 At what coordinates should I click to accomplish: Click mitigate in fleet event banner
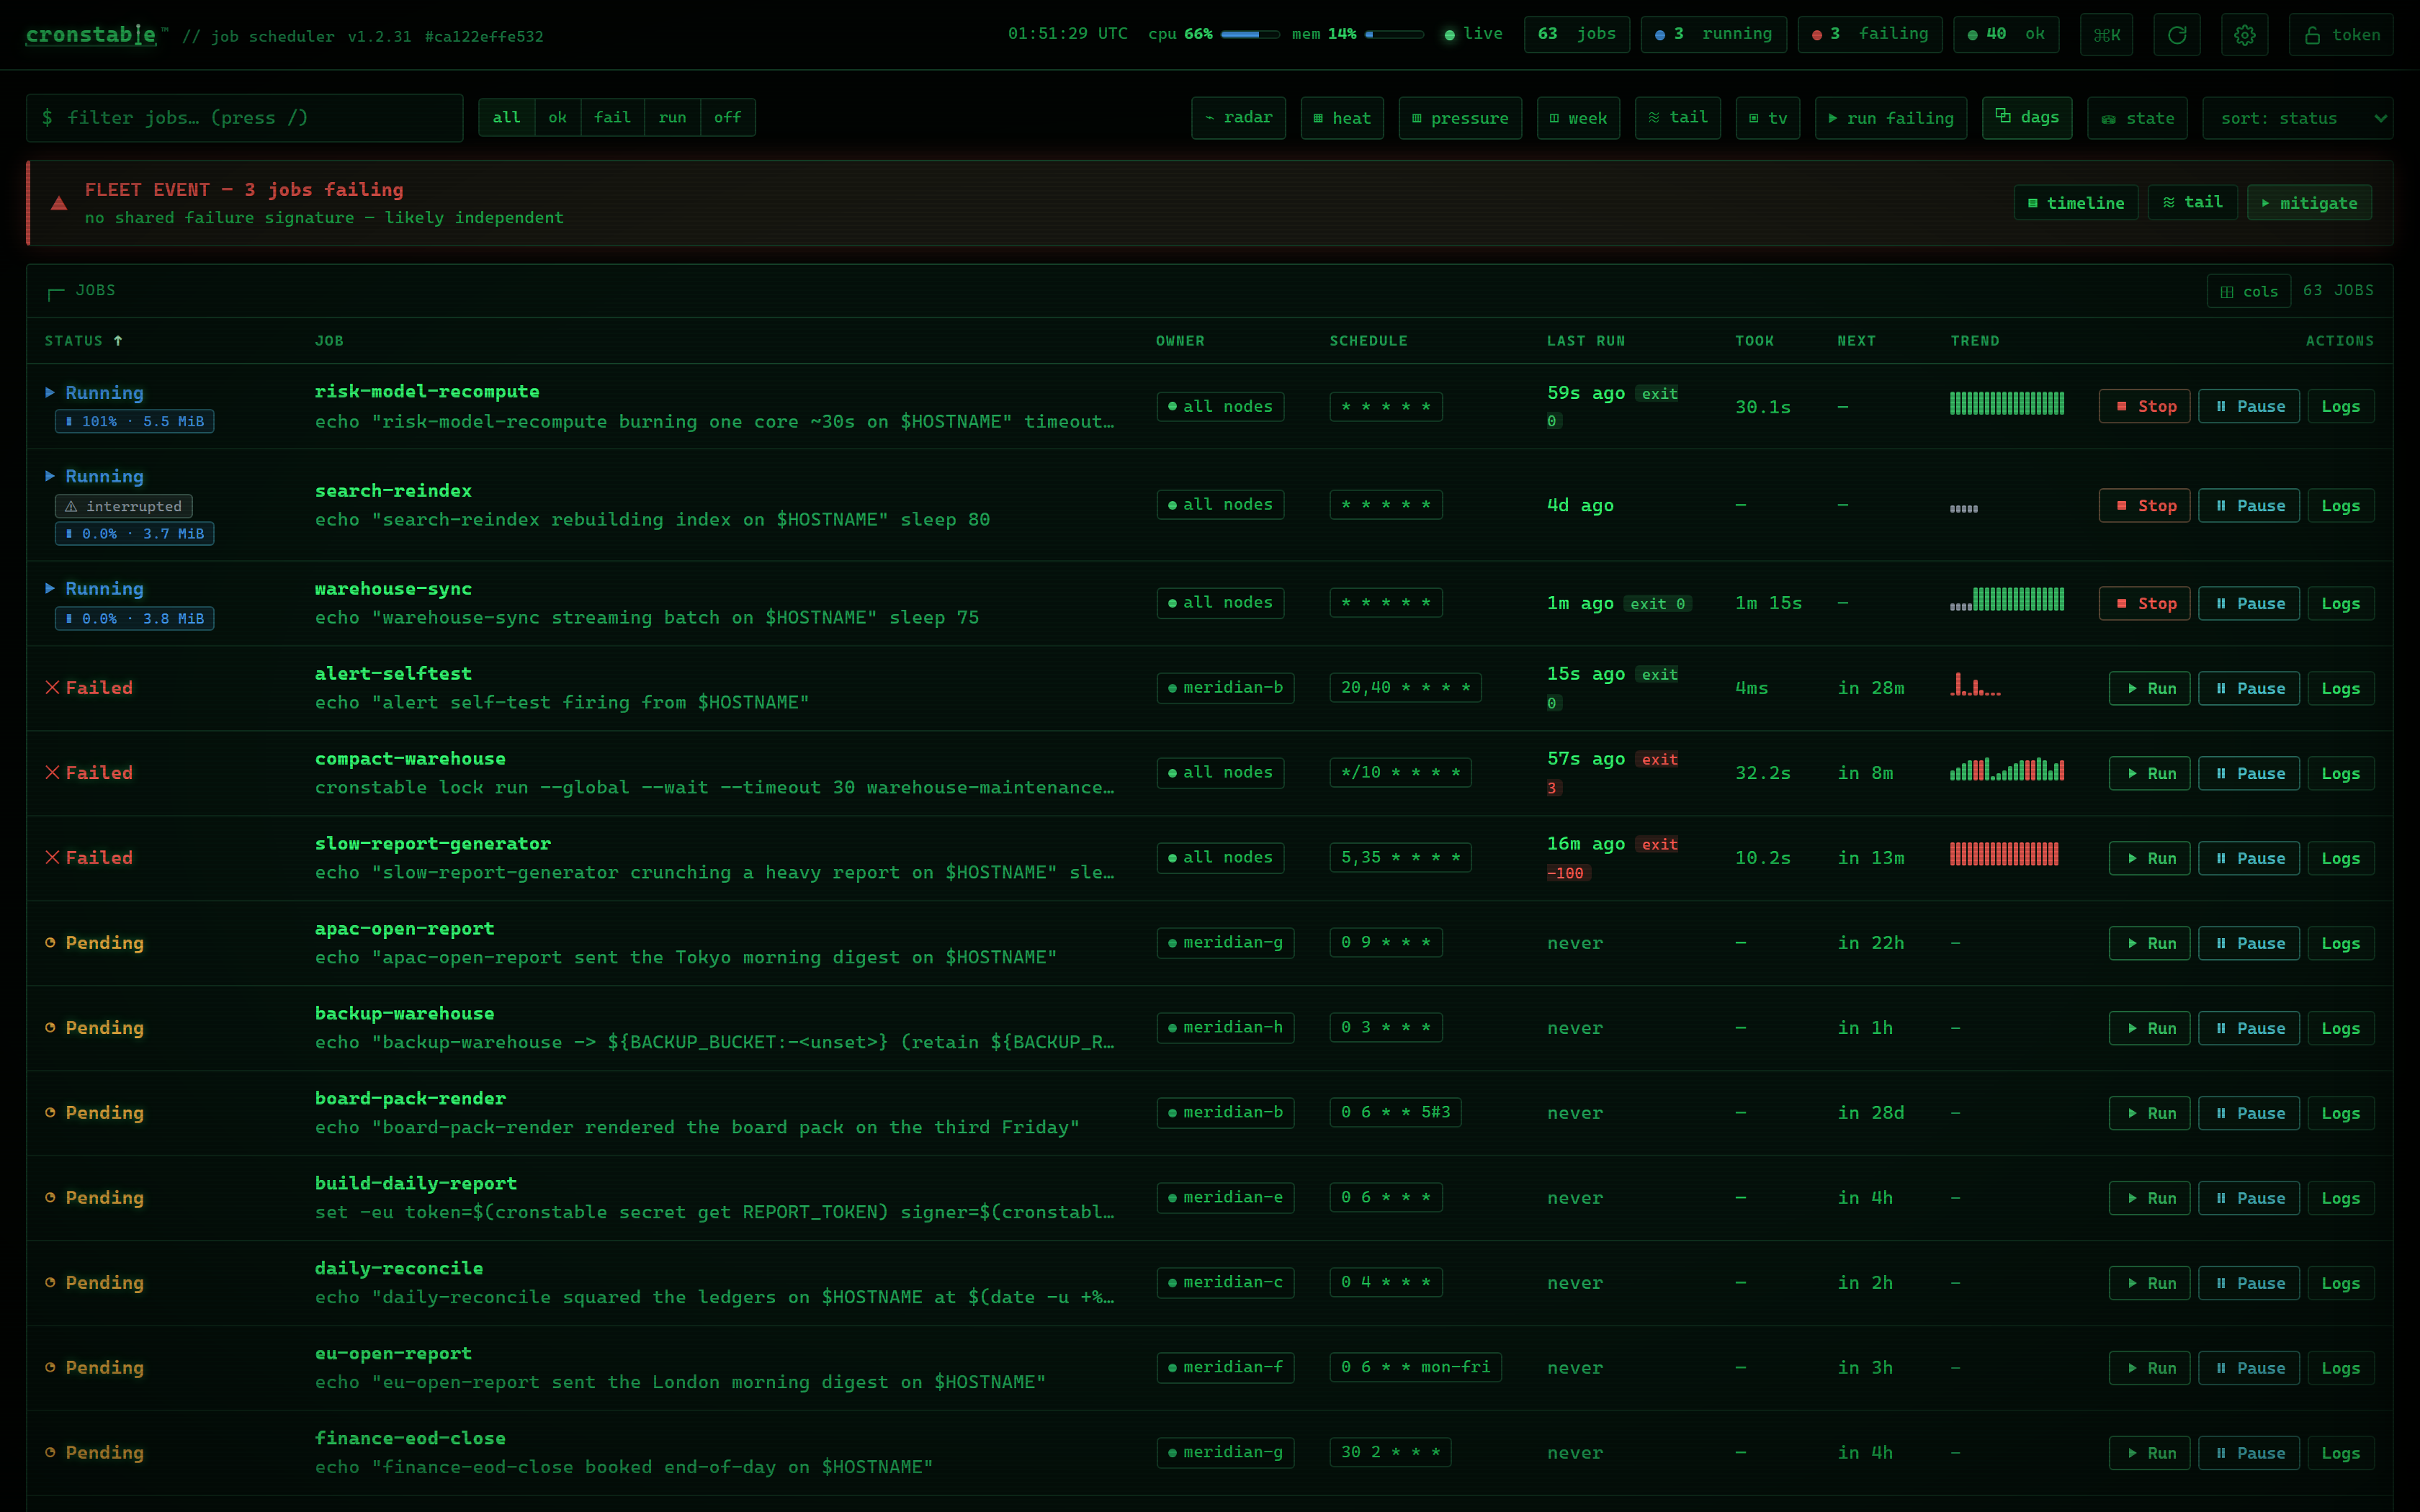tap(2309, 203)
